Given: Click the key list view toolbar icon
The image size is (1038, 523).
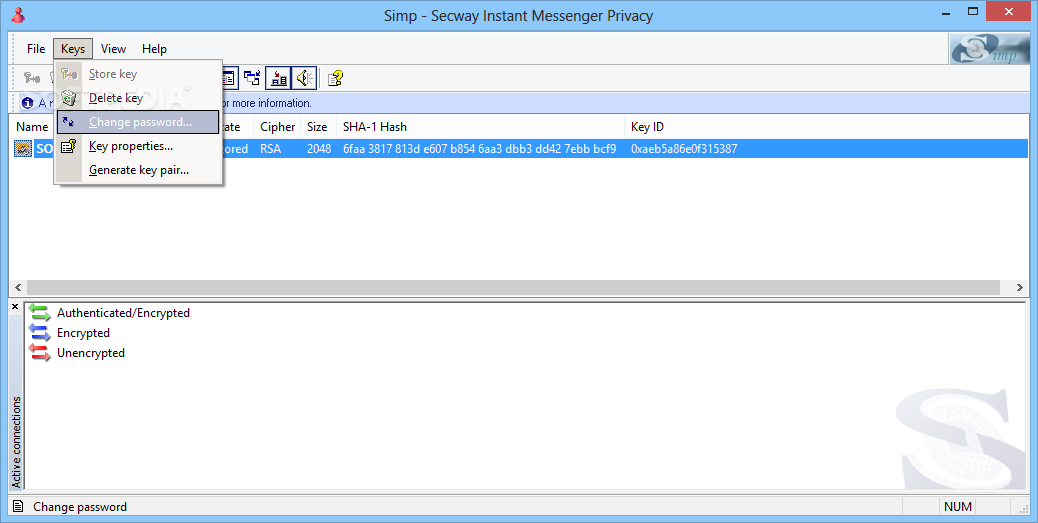Looking at the screenshot, I should (x=229, y=78).
